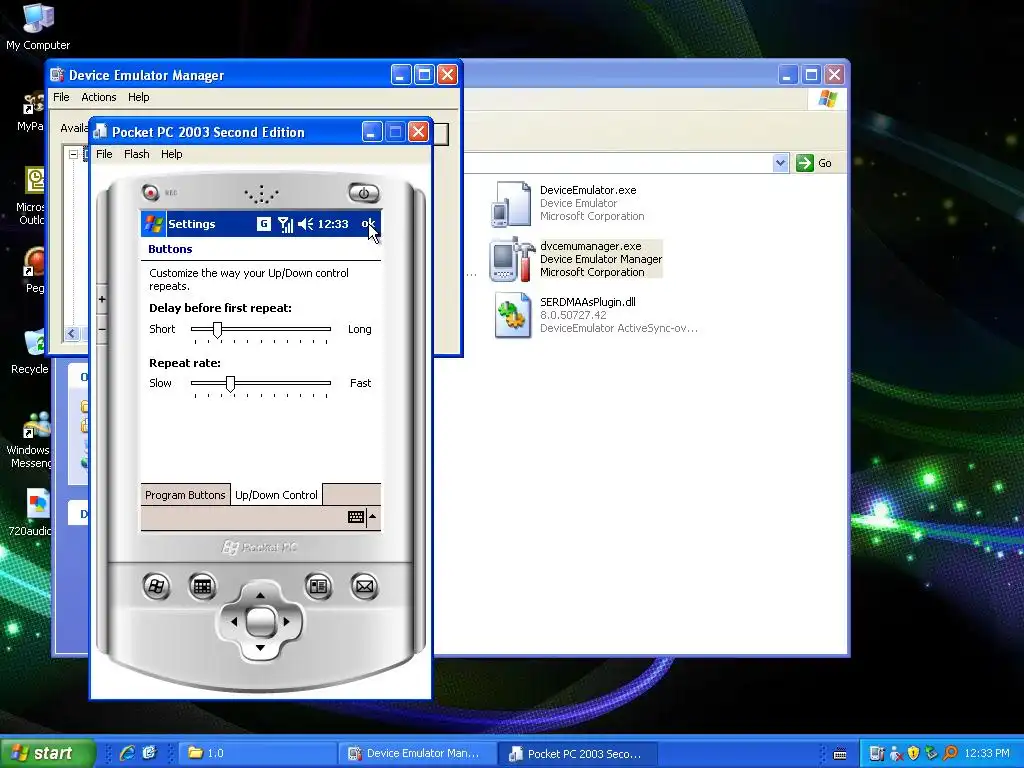
Task: Open the Flash menu in the Pocket PC window
Action: 136,154
